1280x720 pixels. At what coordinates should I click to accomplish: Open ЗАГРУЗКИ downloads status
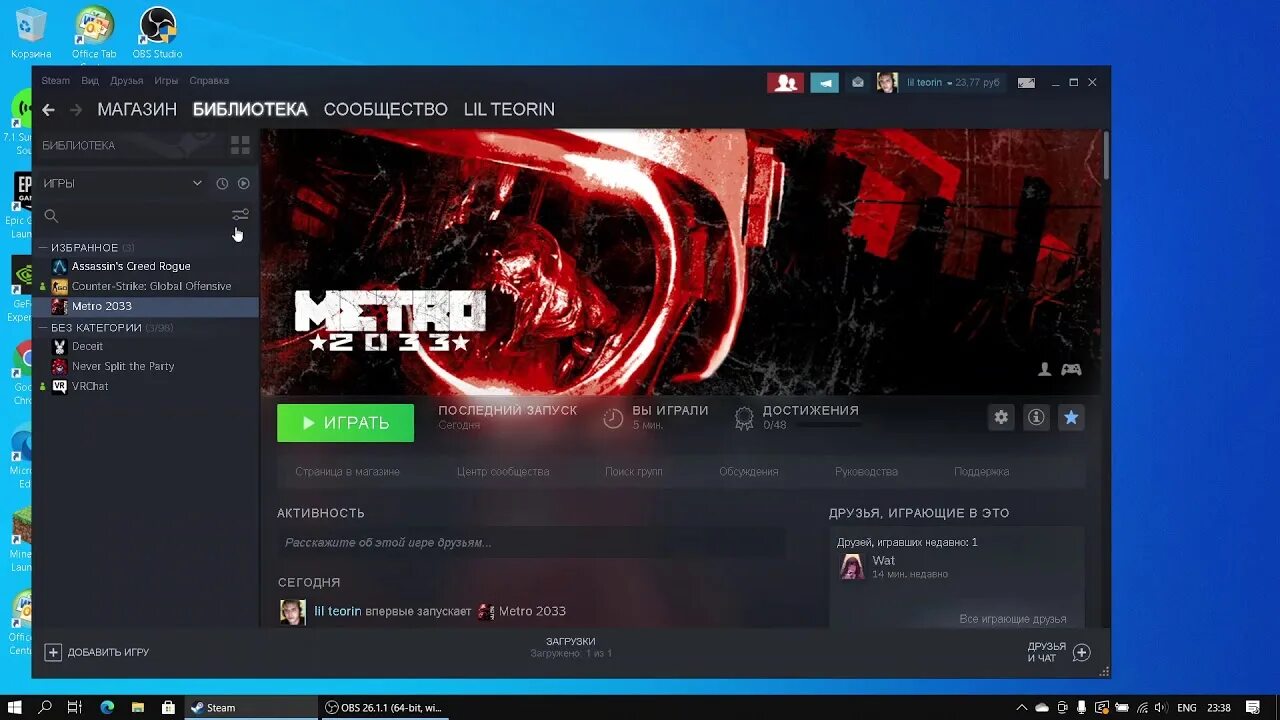[x=571, y=647]
